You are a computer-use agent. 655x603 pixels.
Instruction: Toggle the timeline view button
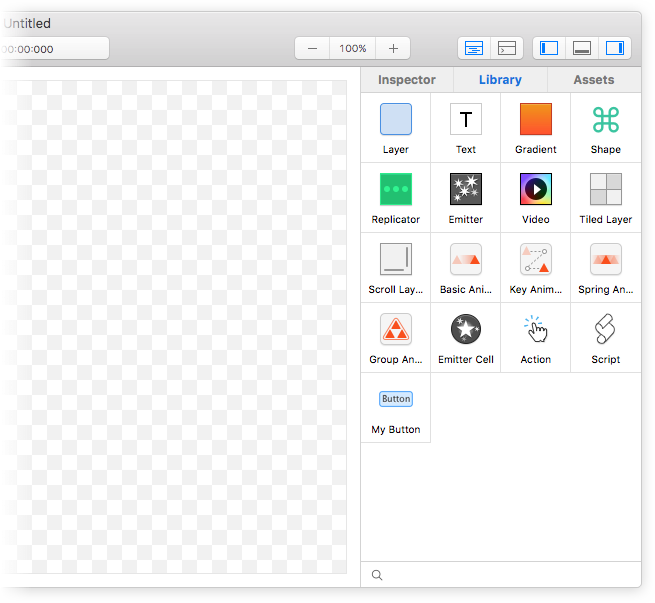coord(474,48)
